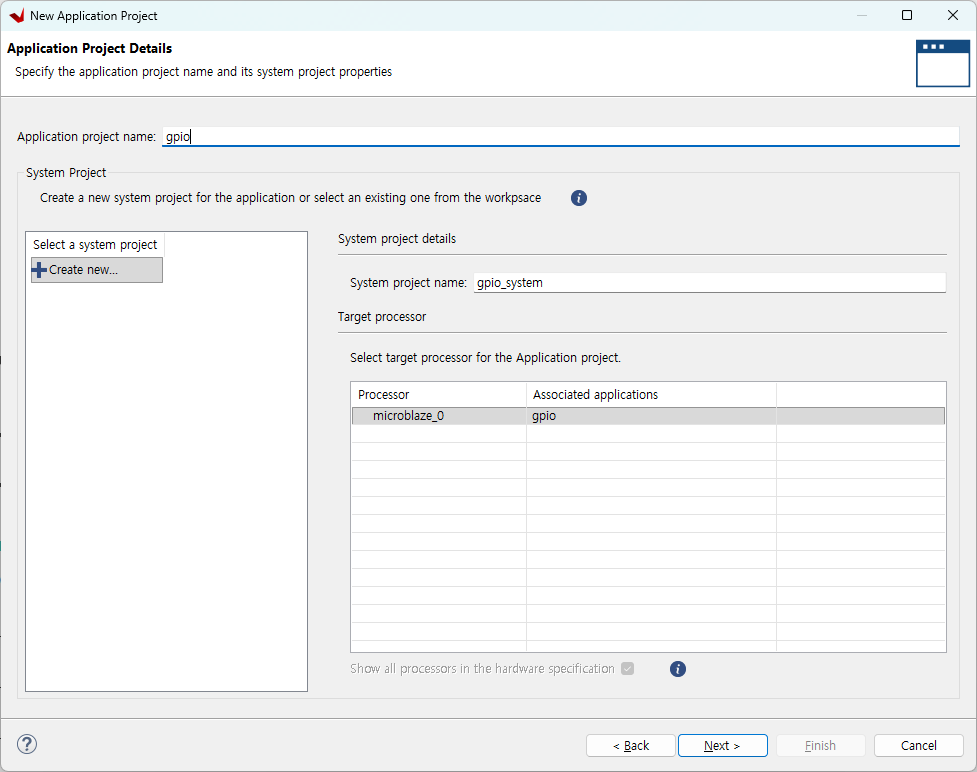Go back with the Back button
Viewport: 977px width, 772px height.
(631, 746)
